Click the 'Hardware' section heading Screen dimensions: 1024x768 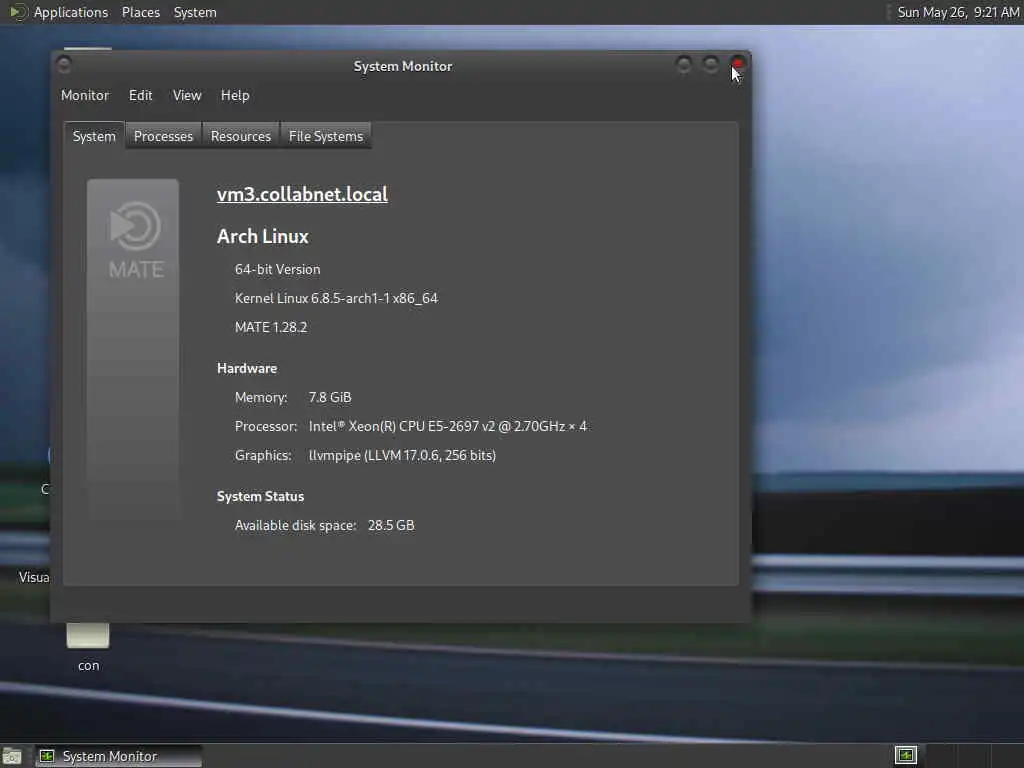(247, 368)
